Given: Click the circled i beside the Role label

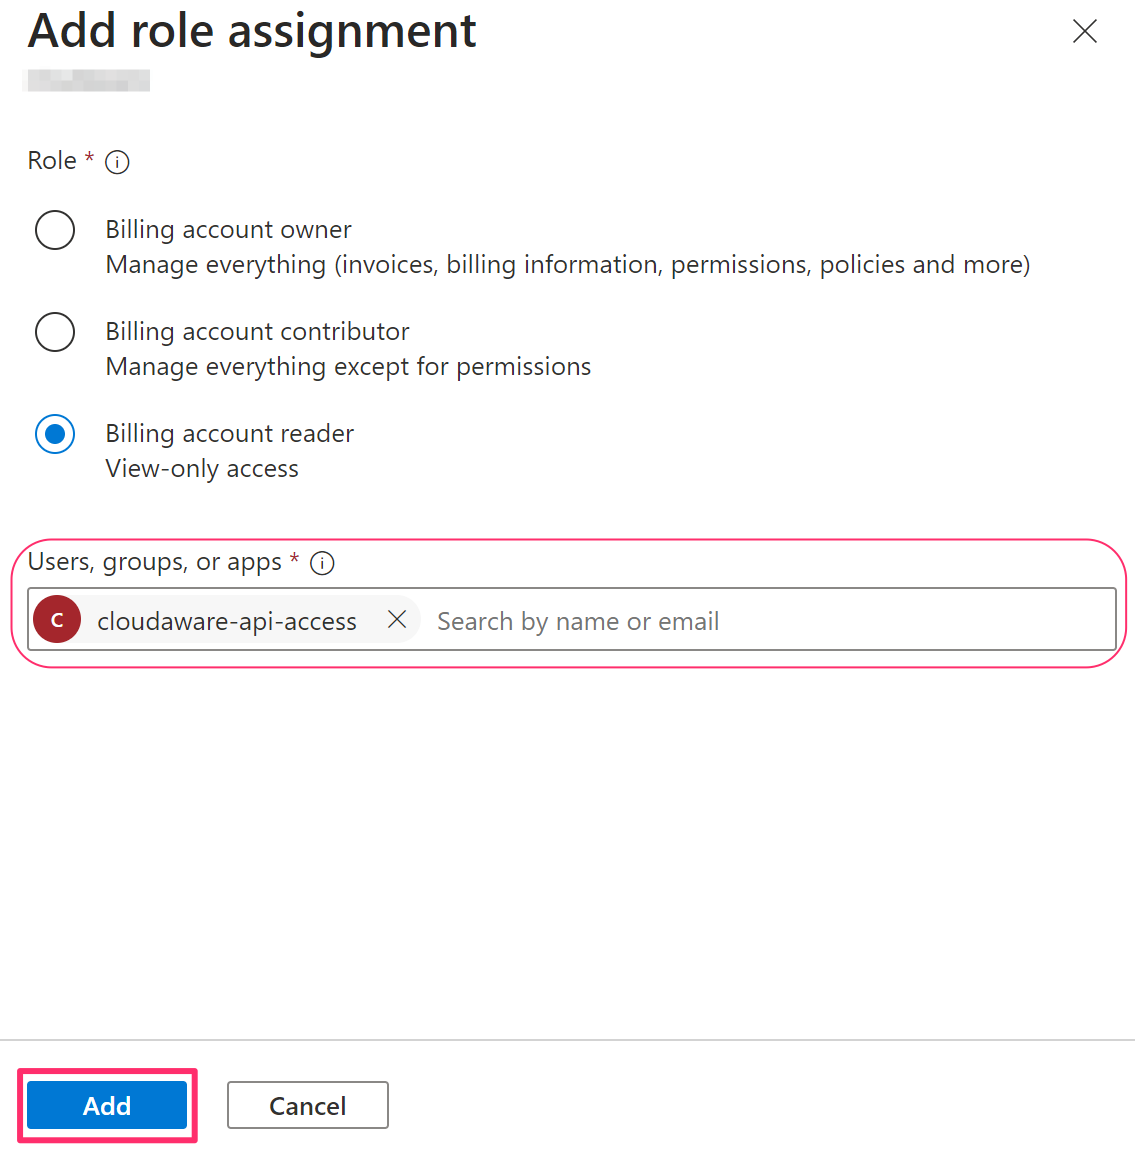Looking at the screenshot, I should (x=117, y=161).
